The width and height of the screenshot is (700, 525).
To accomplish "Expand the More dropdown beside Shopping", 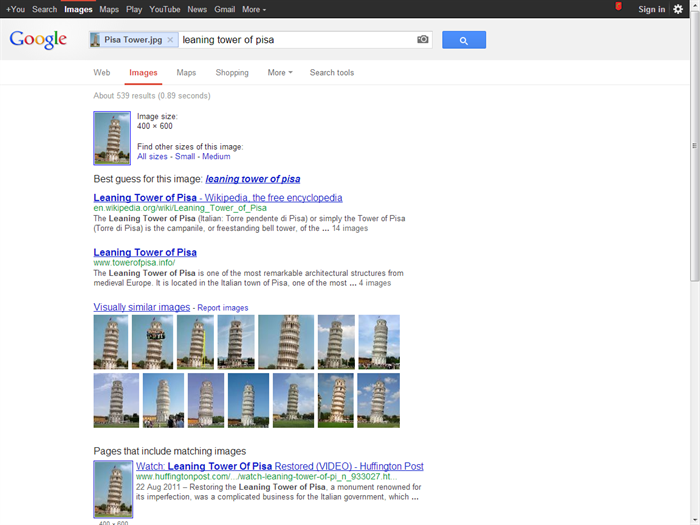I will 280,72.
